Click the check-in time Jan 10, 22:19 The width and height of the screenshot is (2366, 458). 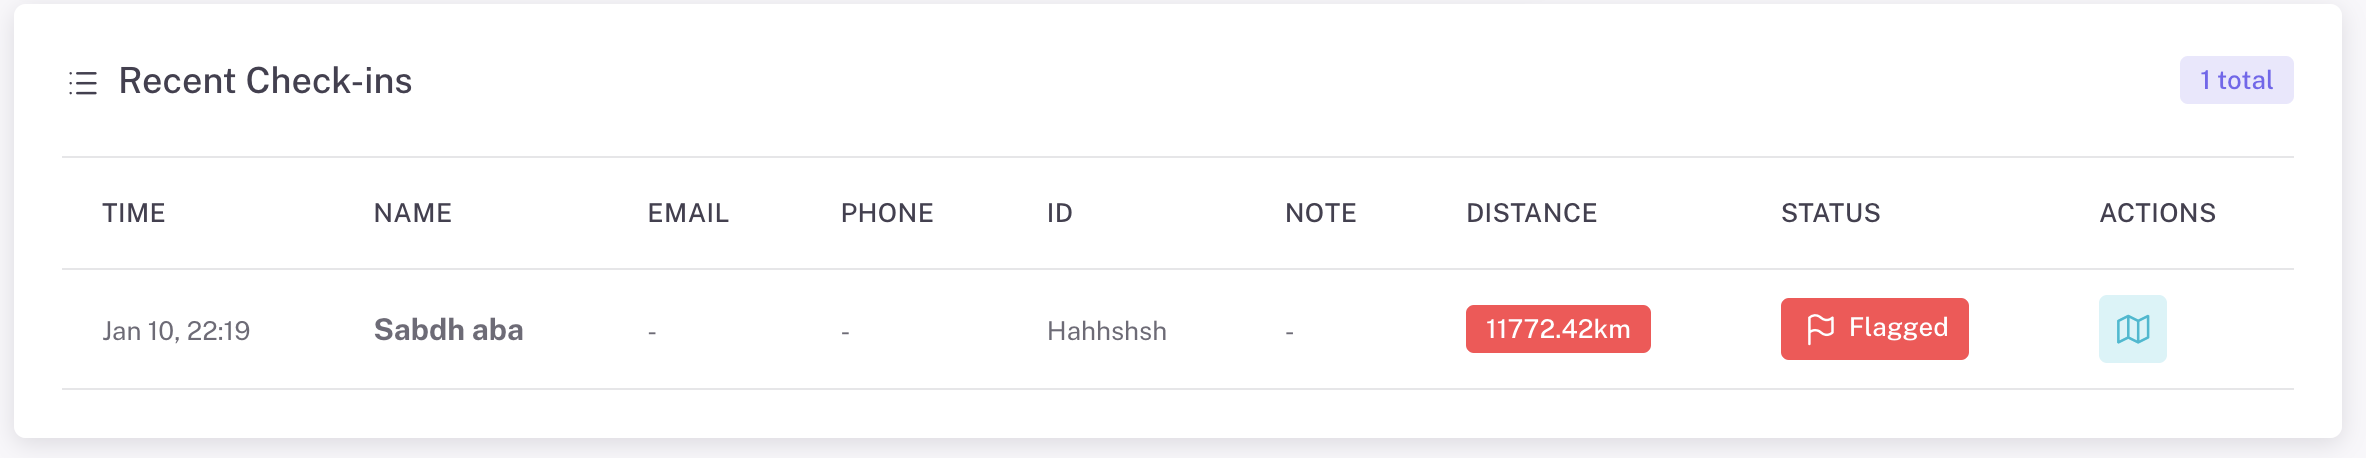pos(176,331)
